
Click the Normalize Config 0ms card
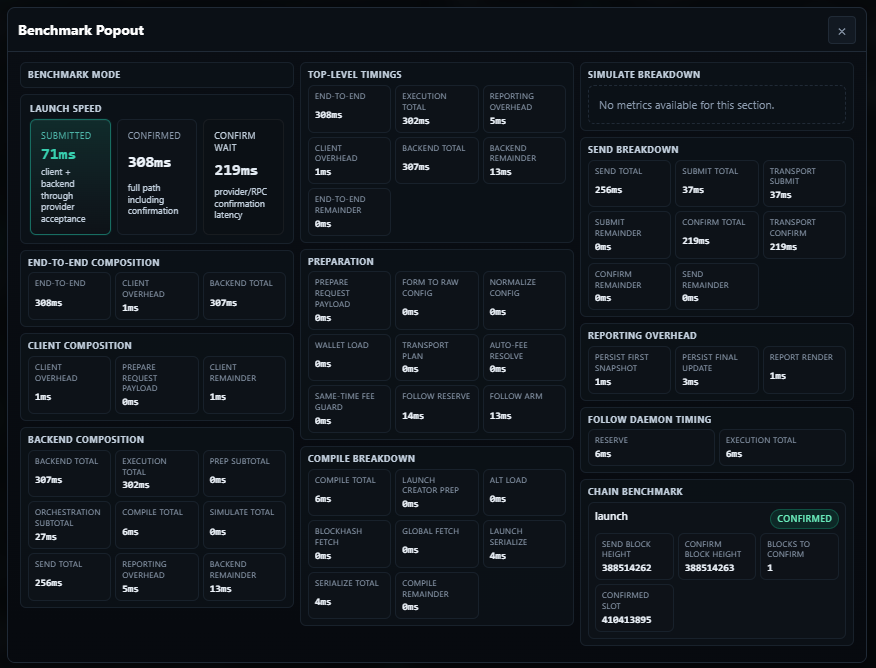(524, 300)
